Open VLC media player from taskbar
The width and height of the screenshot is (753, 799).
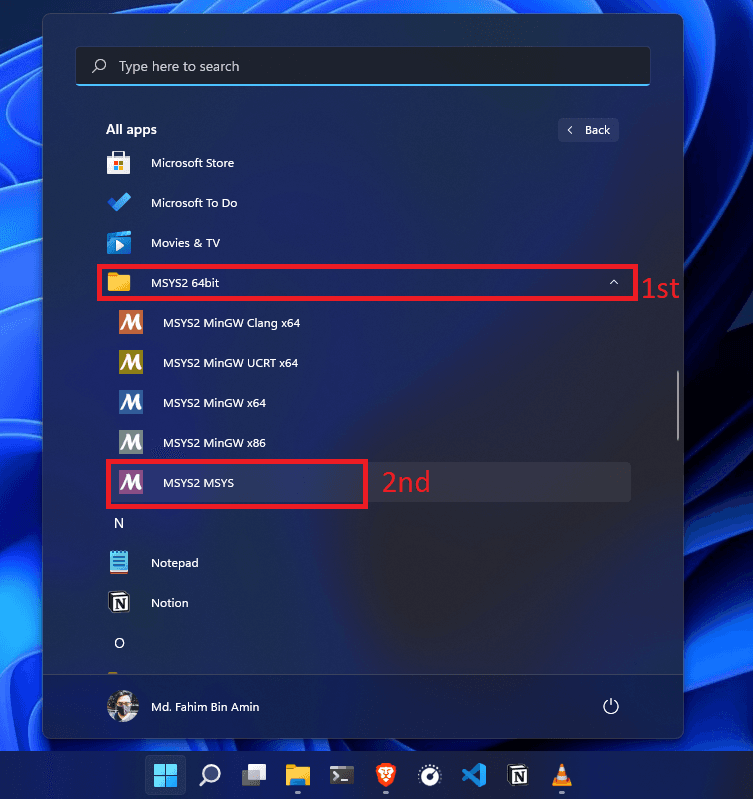pos(561,775)
